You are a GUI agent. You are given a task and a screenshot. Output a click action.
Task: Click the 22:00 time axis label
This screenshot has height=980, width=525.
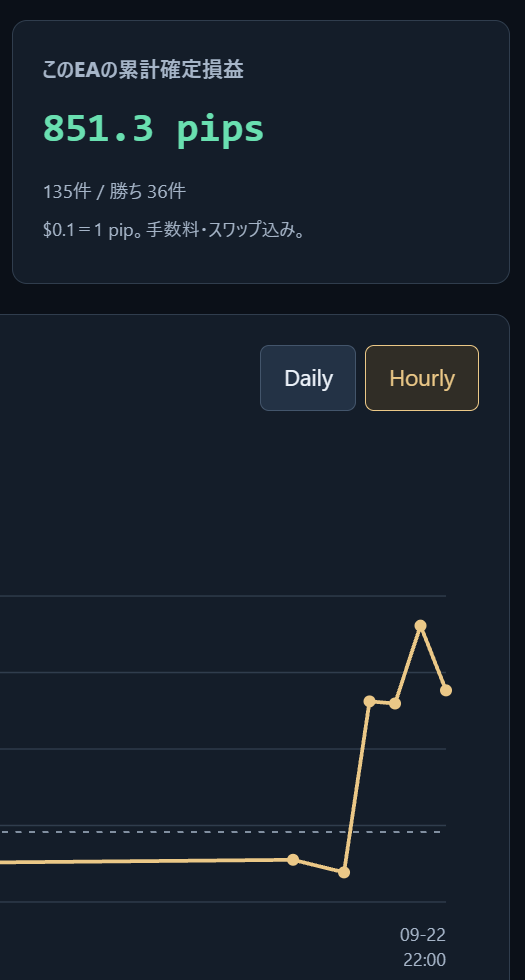point(424,960)
